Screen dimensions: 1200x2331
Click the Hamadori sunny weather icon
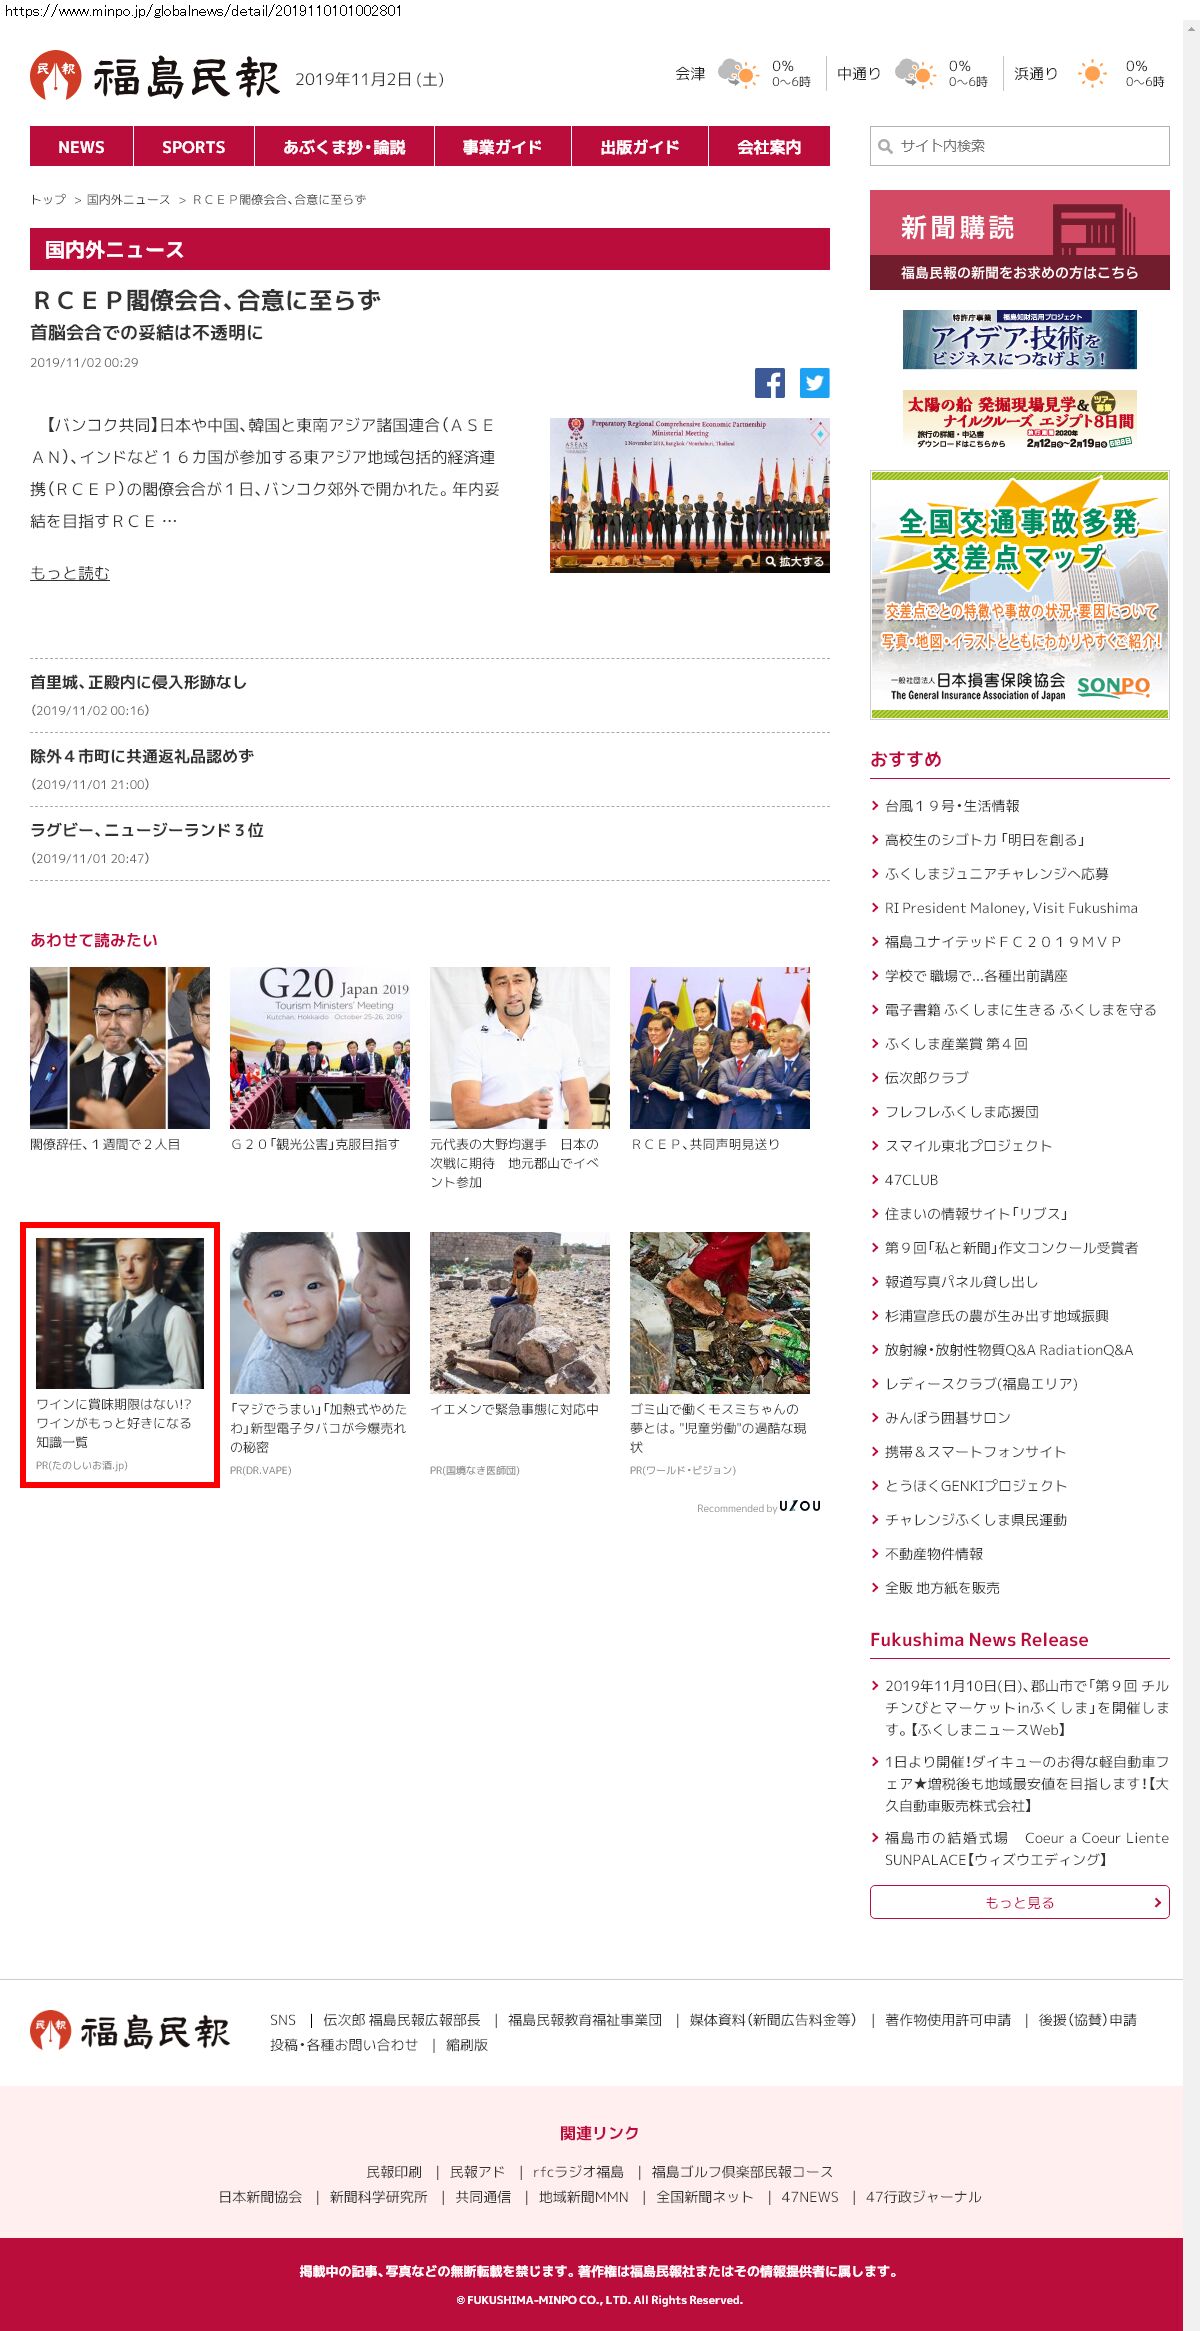pyautogui.click(x=1092, y=74)
